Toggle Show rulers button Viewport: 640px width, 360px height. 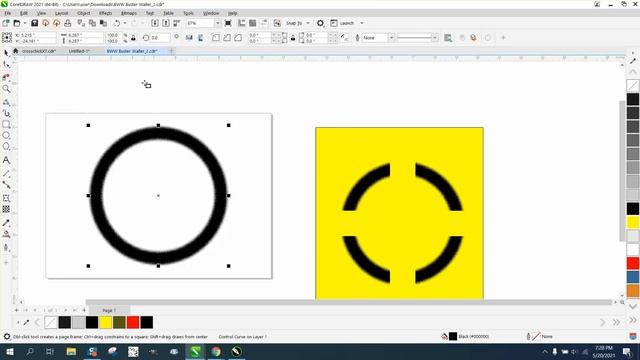pyautogui.click(x=242, y=23)
